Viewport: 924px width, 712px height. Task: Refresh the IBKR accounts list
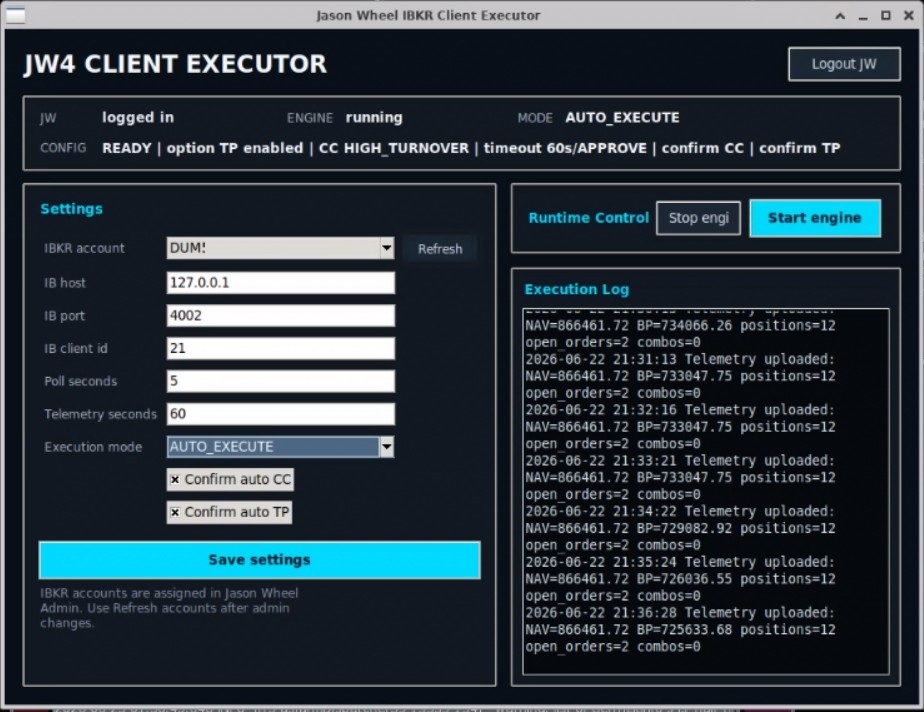point(440,249)
